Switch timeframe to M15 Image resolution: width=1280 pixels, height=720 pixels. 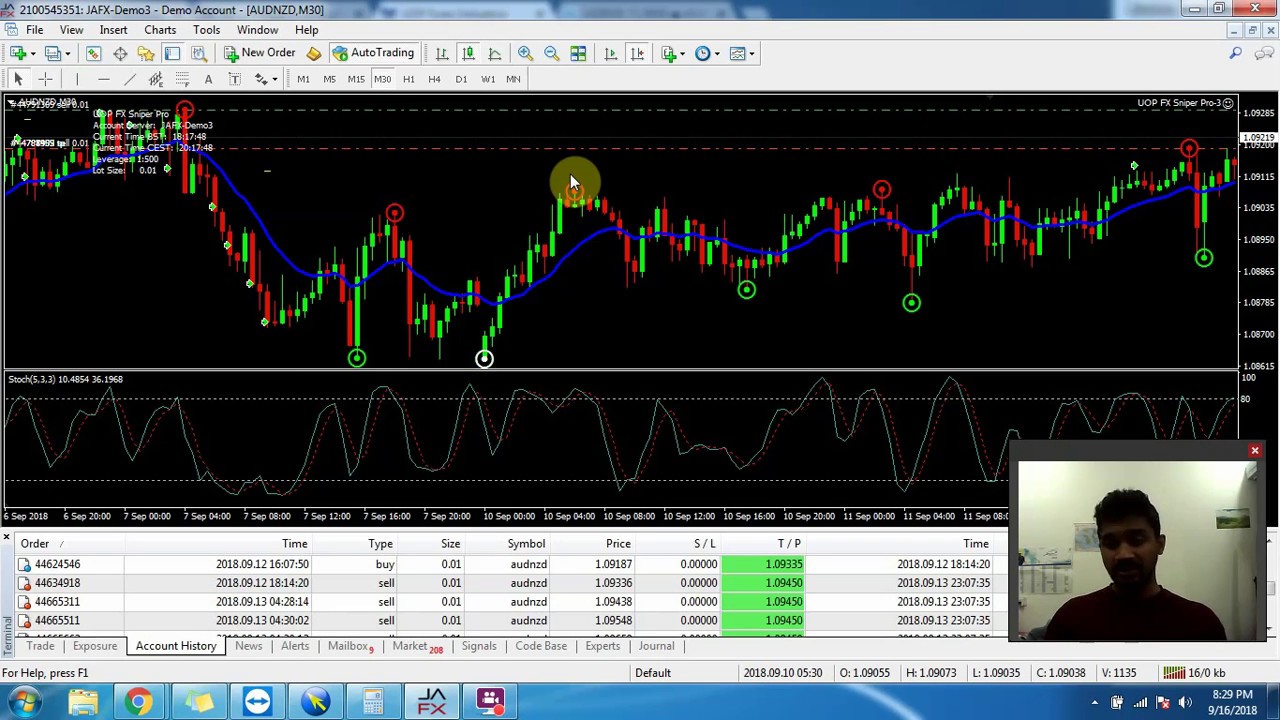[356, 79]
